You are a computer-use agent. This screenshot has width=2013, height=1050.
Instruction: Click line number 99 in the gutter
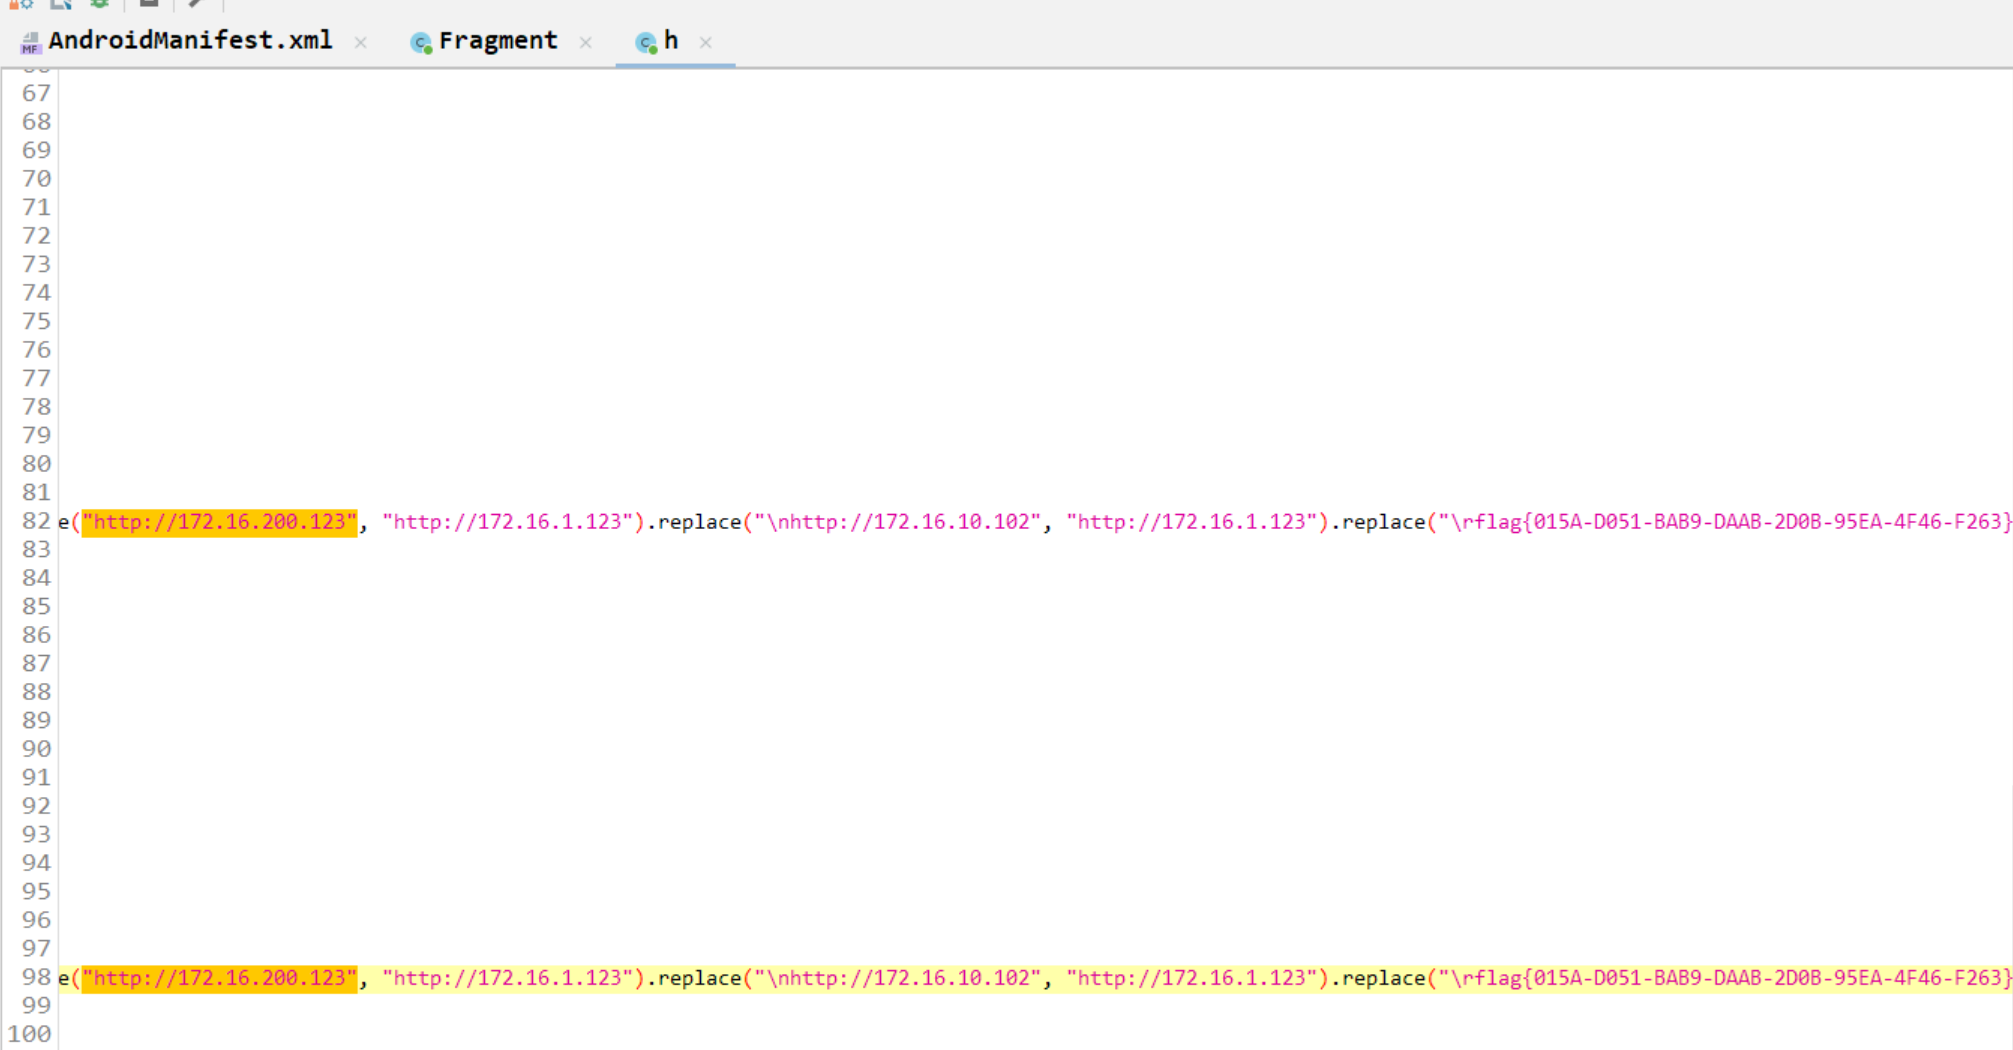click(x=36, y=1006)
